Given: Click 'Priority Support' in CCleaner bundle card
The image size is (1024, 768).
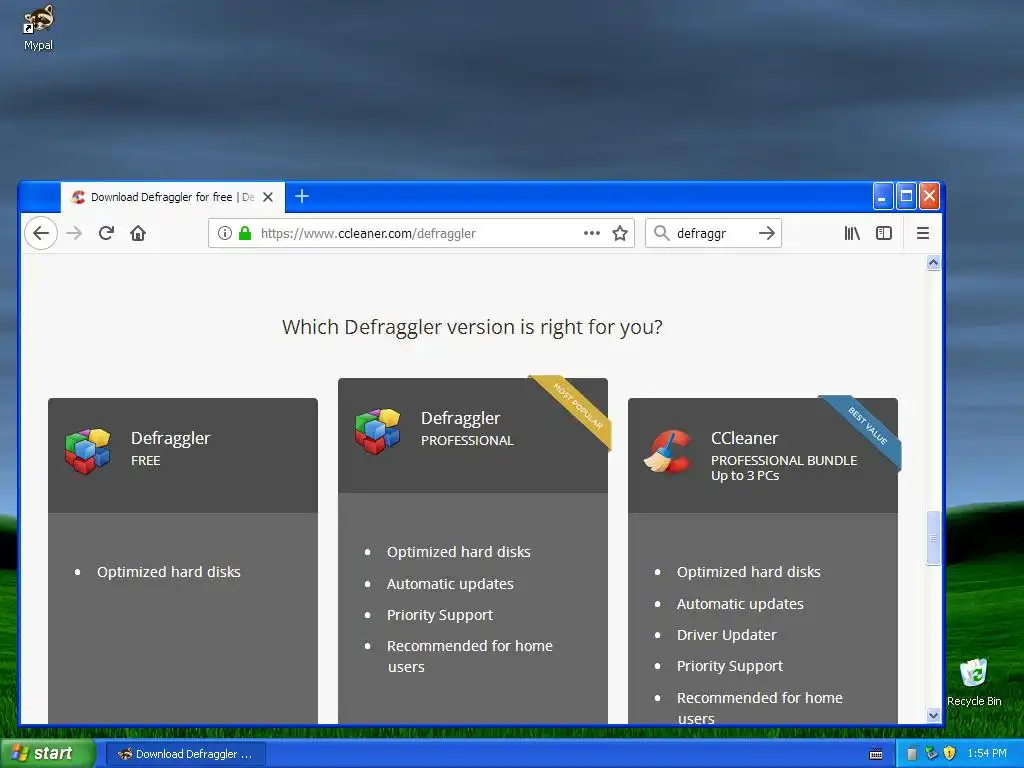Looking at the screenshot, I should tap(729, 666).
